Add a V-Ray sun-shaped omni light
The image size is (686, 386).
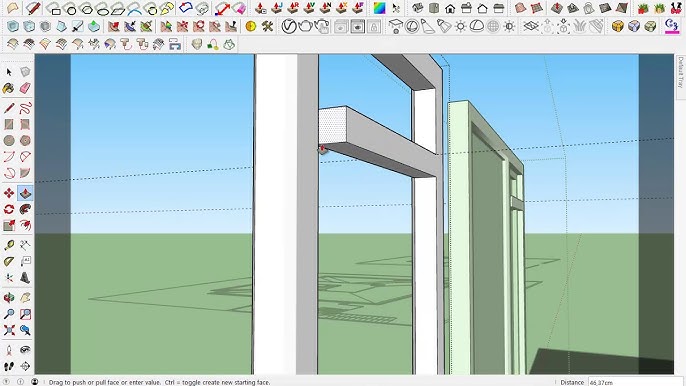(461, 27)
